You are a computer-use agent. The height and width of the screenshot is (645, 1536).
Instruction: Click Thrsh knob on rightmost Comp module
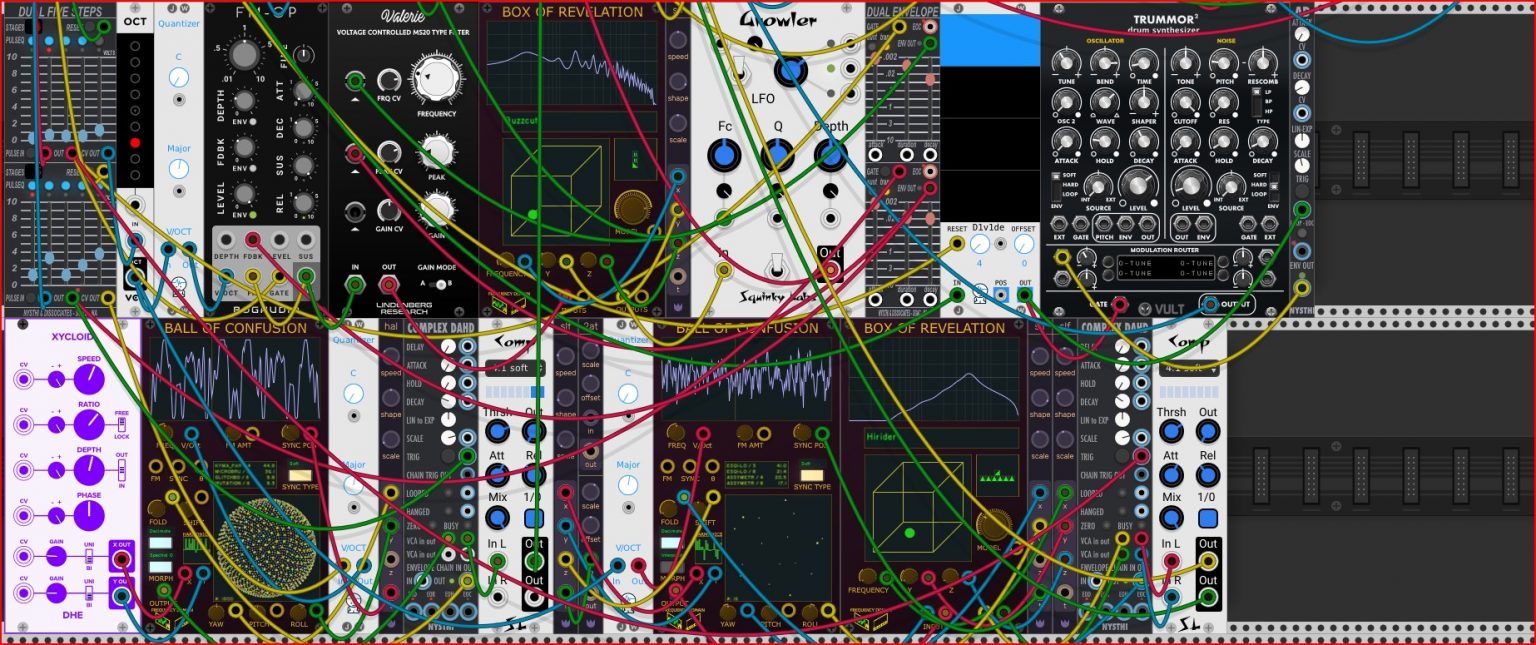1171,432
